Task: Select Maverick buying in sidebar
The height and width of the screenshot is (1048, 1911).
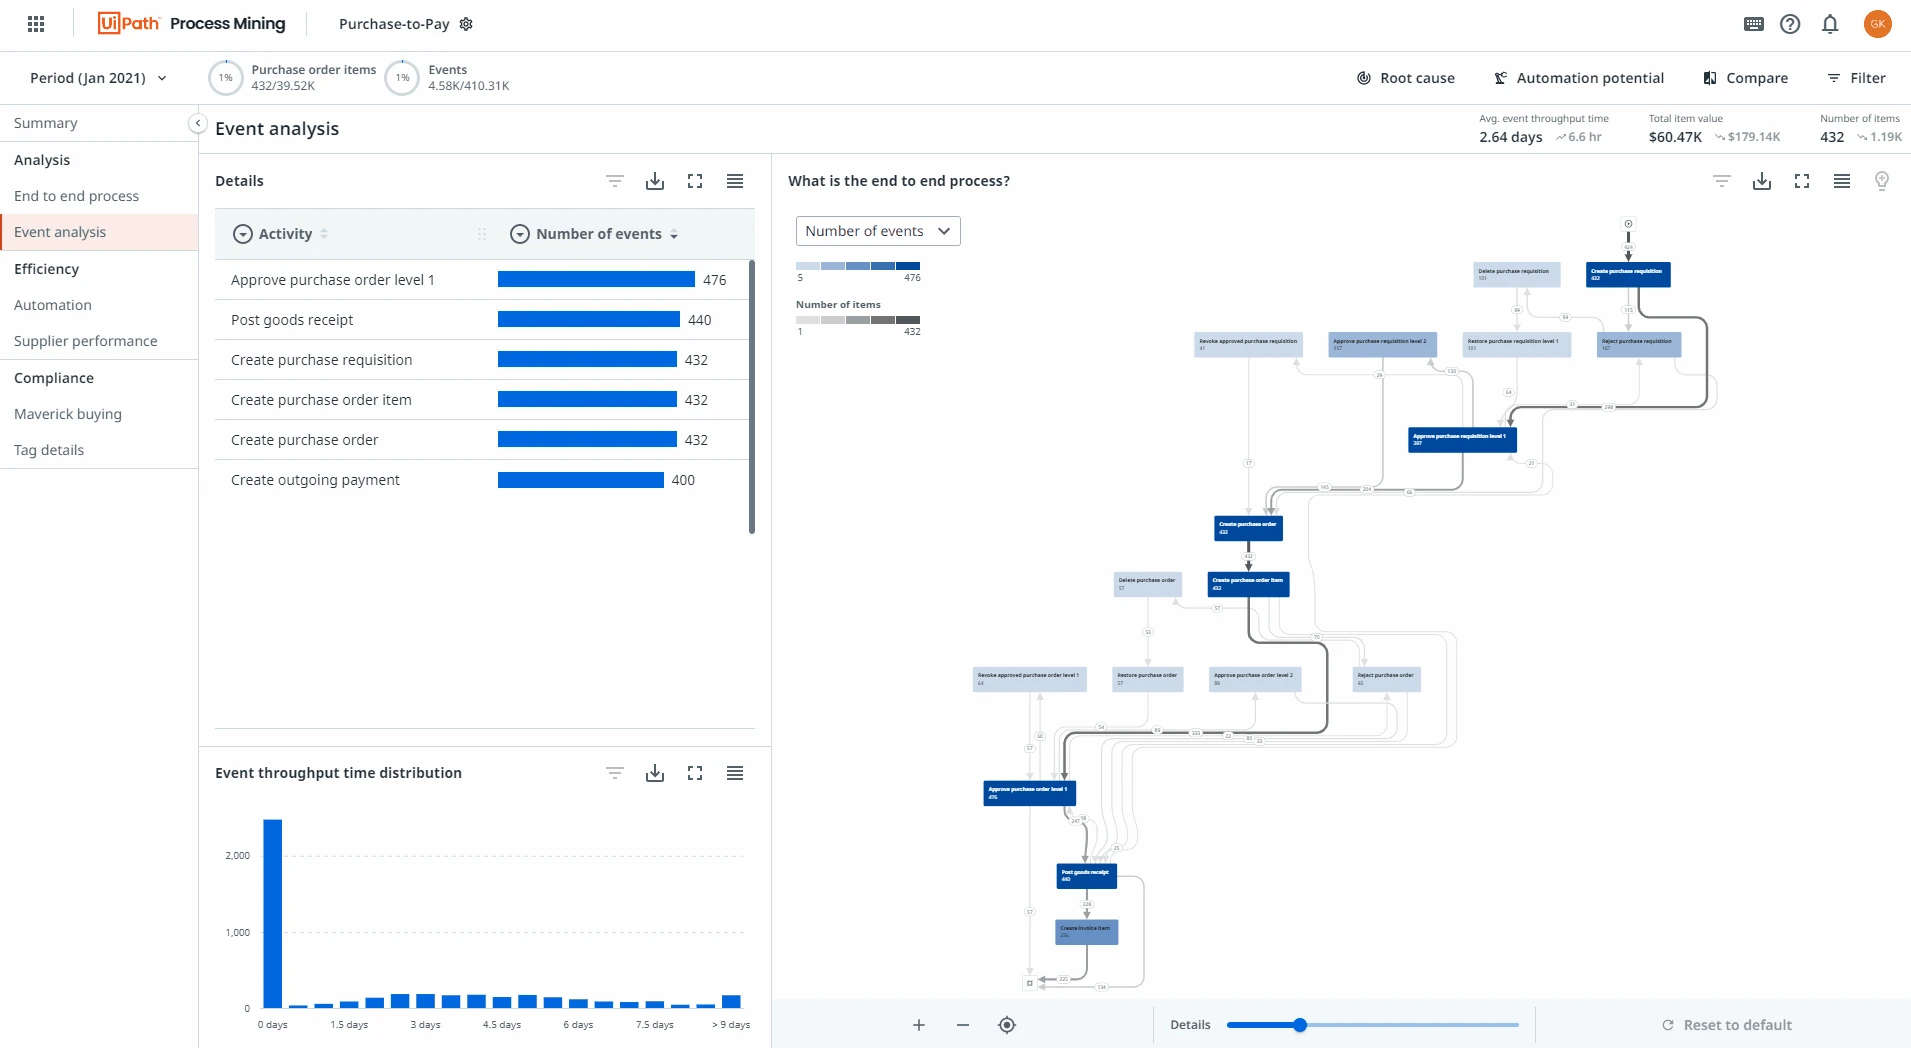Action: tap(68, 414)
